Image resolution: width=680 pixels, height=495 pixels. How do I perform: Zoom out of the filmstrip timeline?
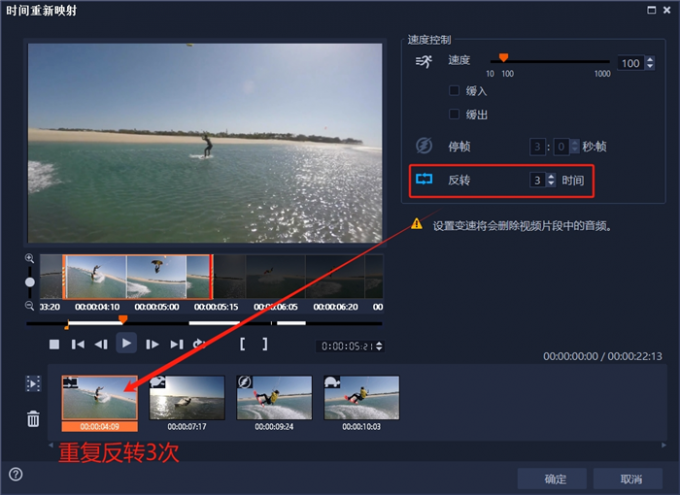tap(29, 306)
